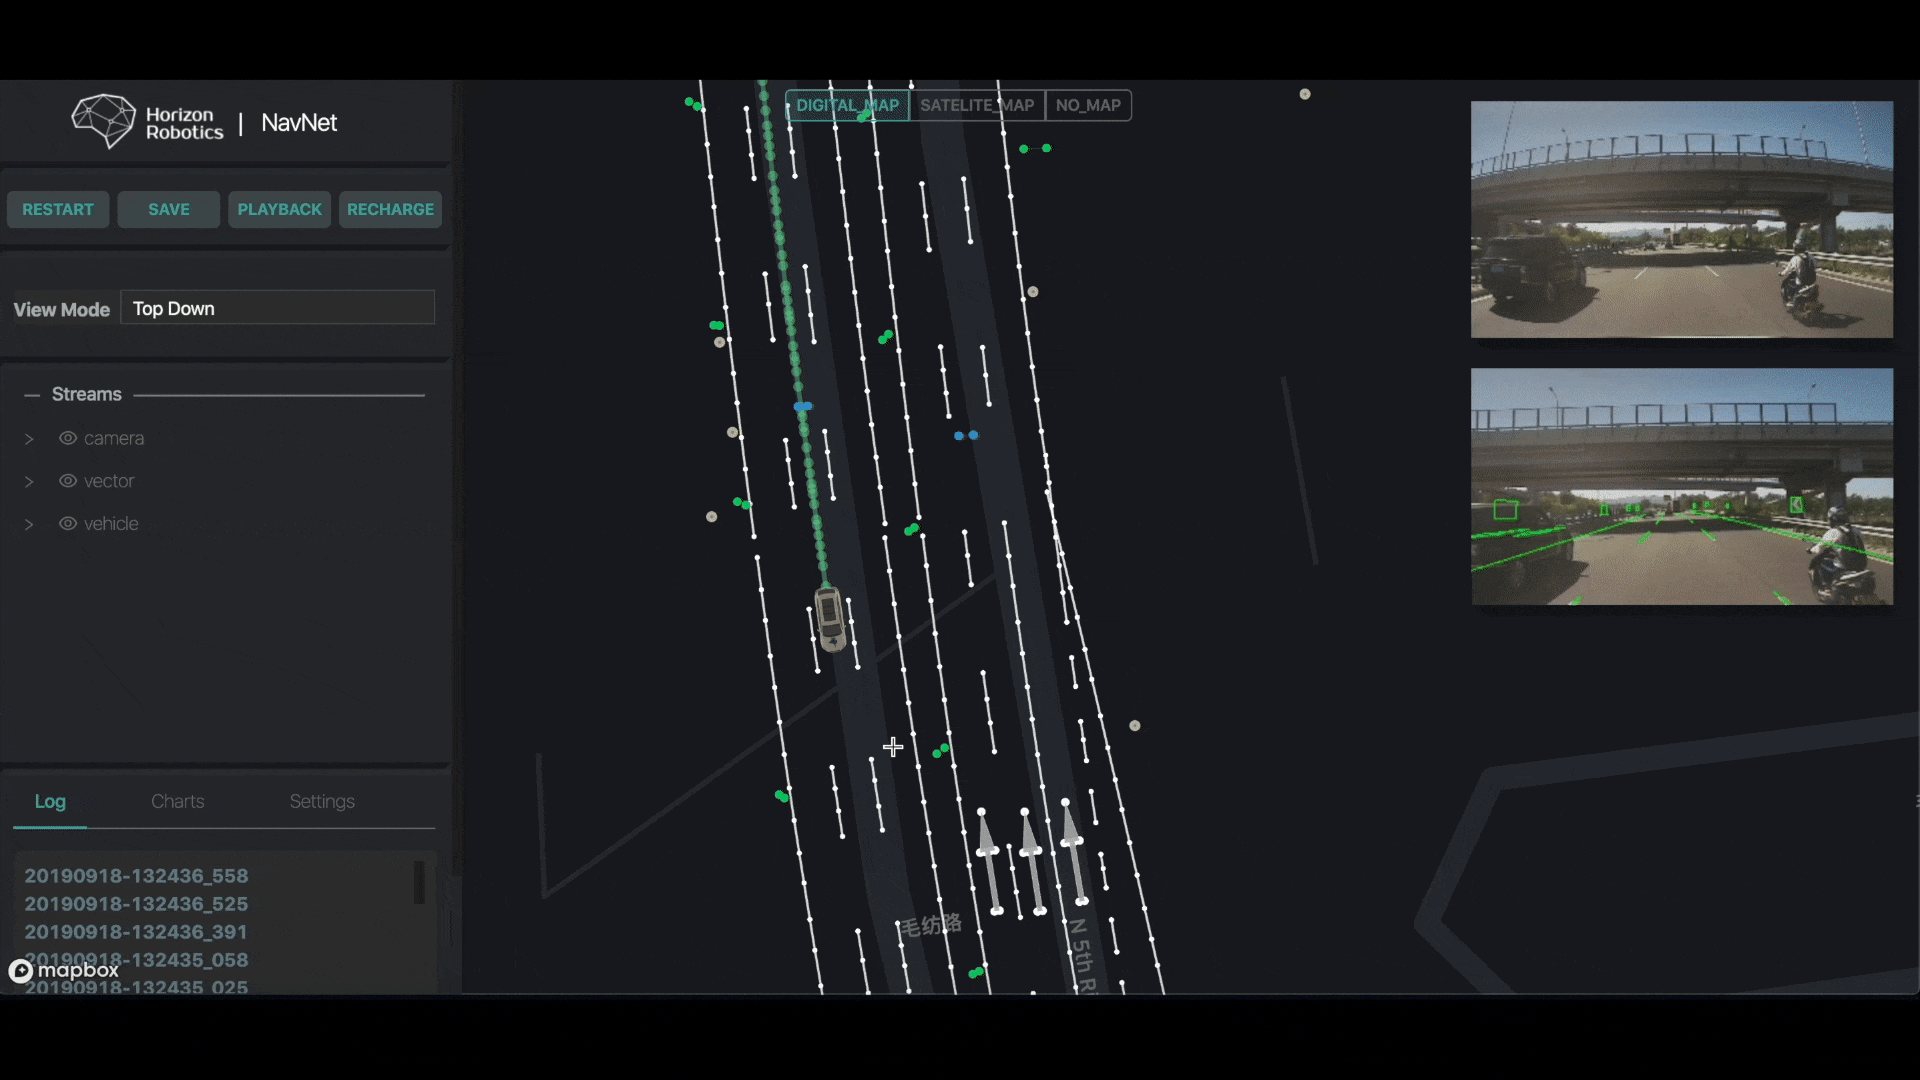Toggle vector stream visibility eye
The image size is (1920, 1080).
[68, 481]
